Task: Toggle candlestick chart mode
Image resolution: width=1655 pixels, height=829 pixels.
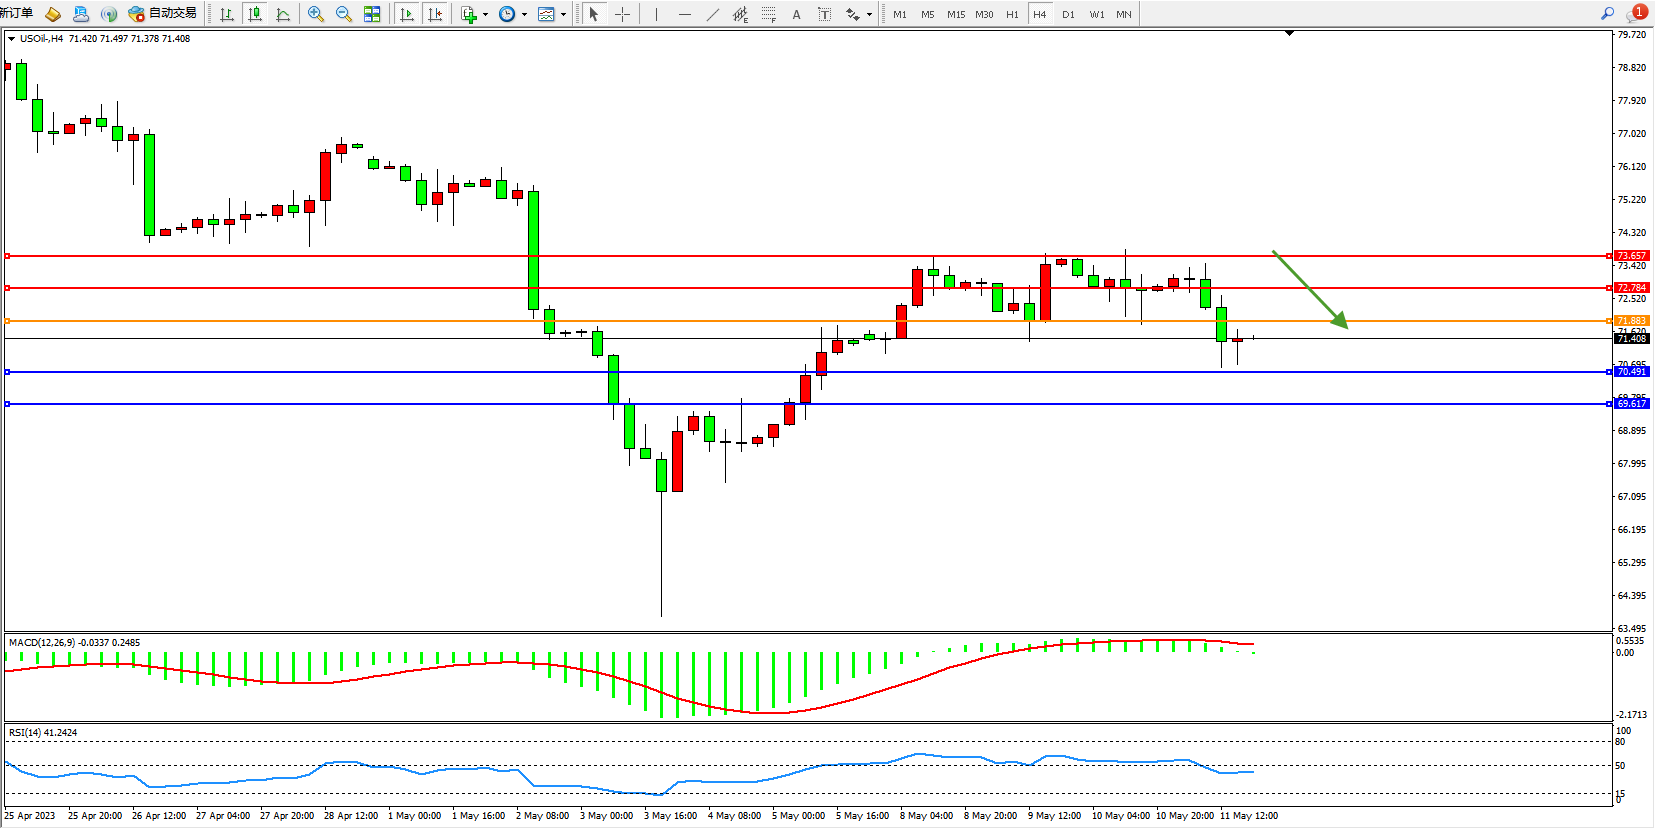Action: click(x=255, y=14)
